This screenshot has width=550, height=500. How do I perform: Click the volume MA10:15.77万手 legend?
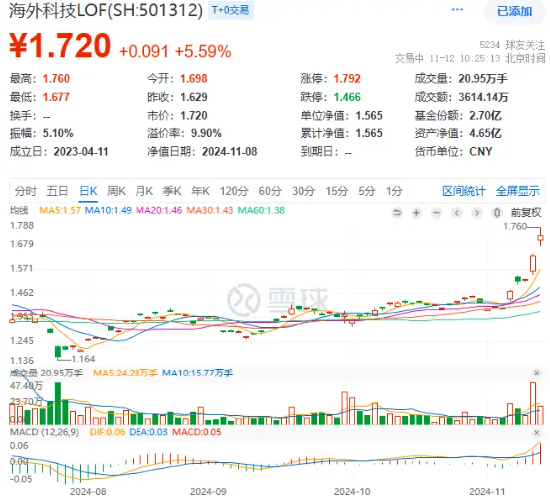197,373
